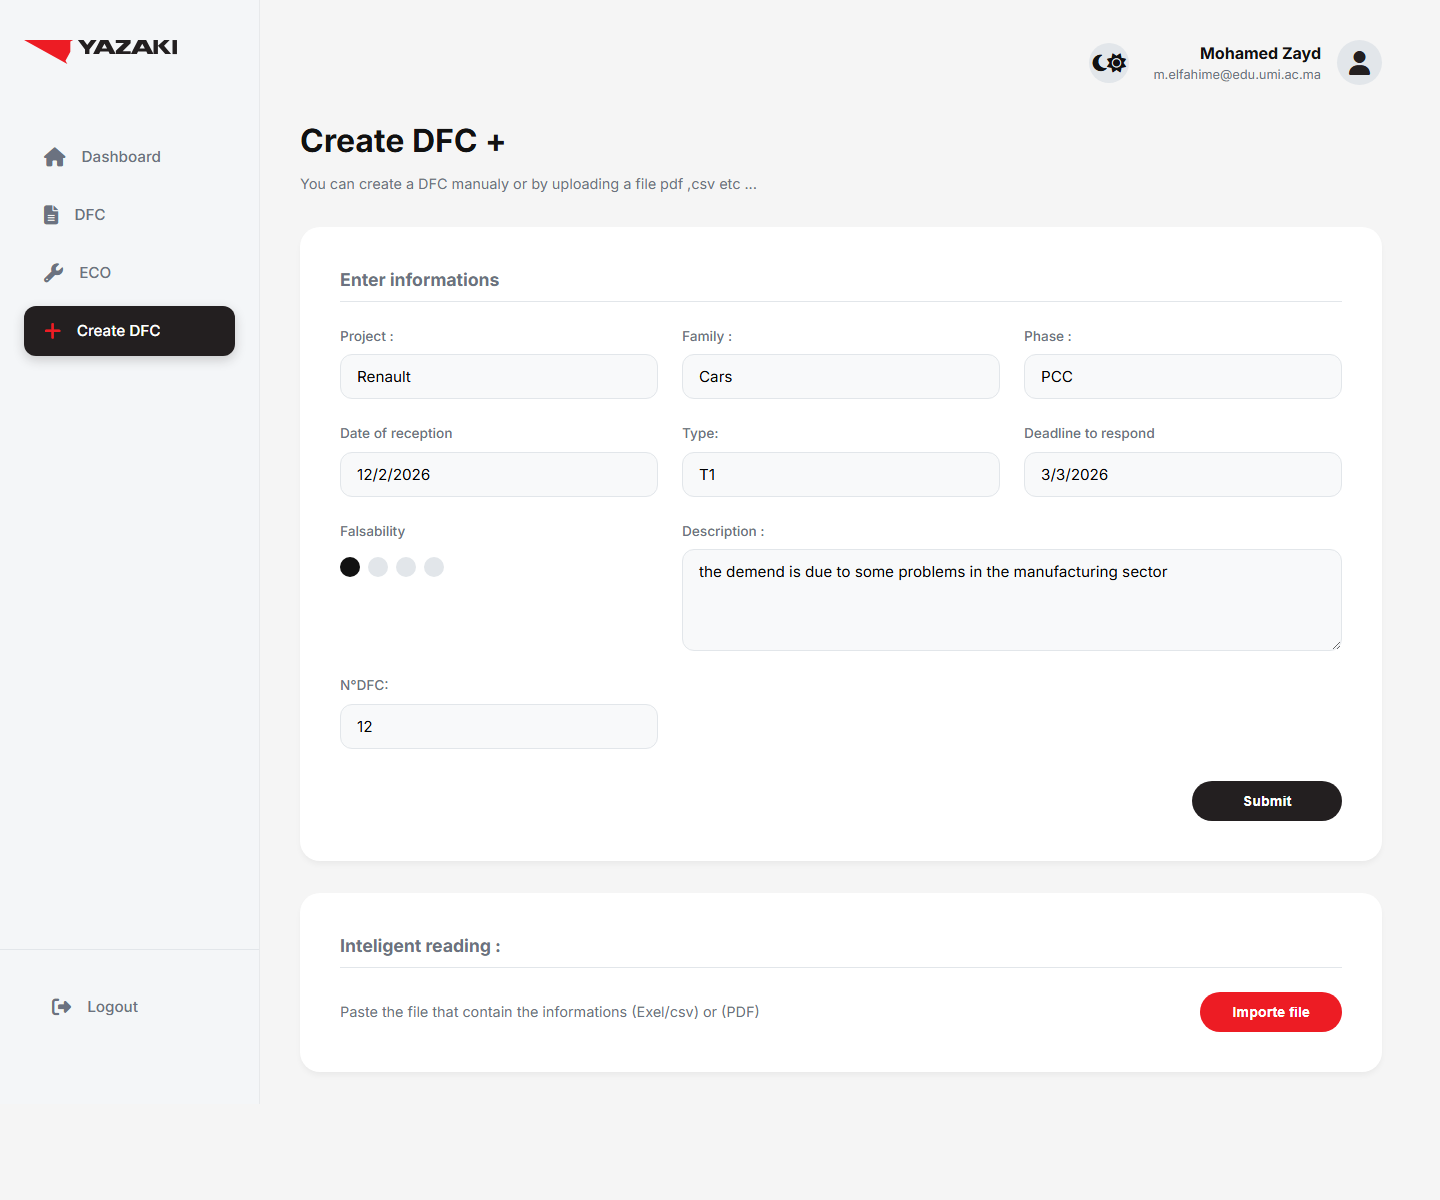Image resolution: width=1440 pixels, height=1200 pixels.
Task: Select Create DFC in sidebar
Action: click(x=129, y=331)
